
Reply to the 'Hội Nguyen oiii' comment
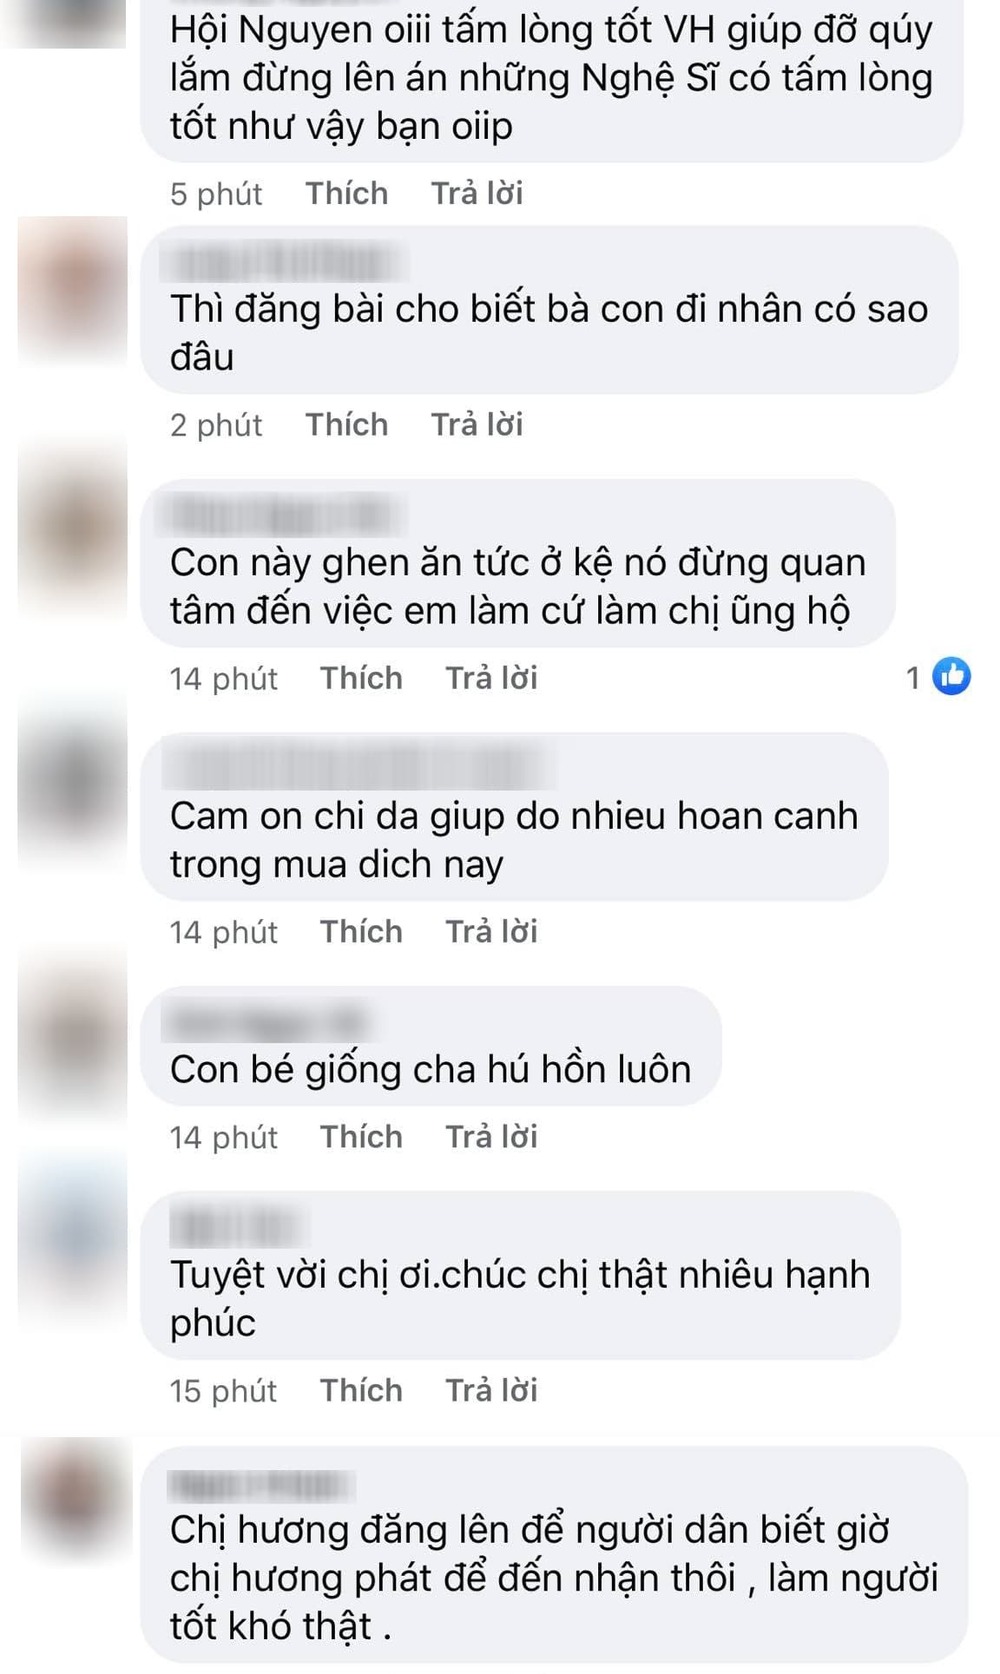pyautogui.click(x=477, y=193)
